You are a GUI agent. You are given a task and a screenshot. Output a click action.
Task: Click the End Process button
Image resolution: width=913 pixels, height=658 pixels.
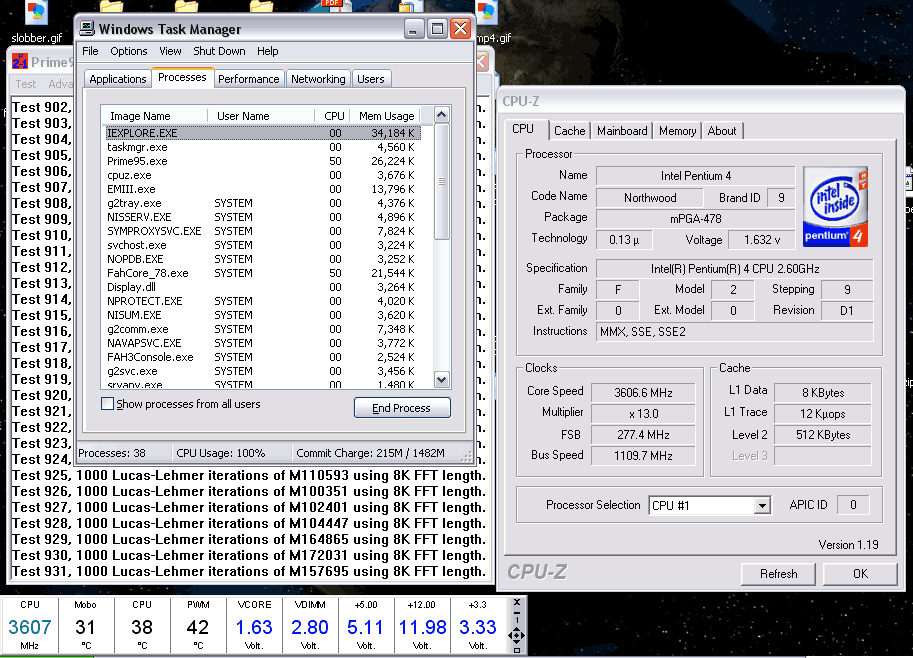402,408
